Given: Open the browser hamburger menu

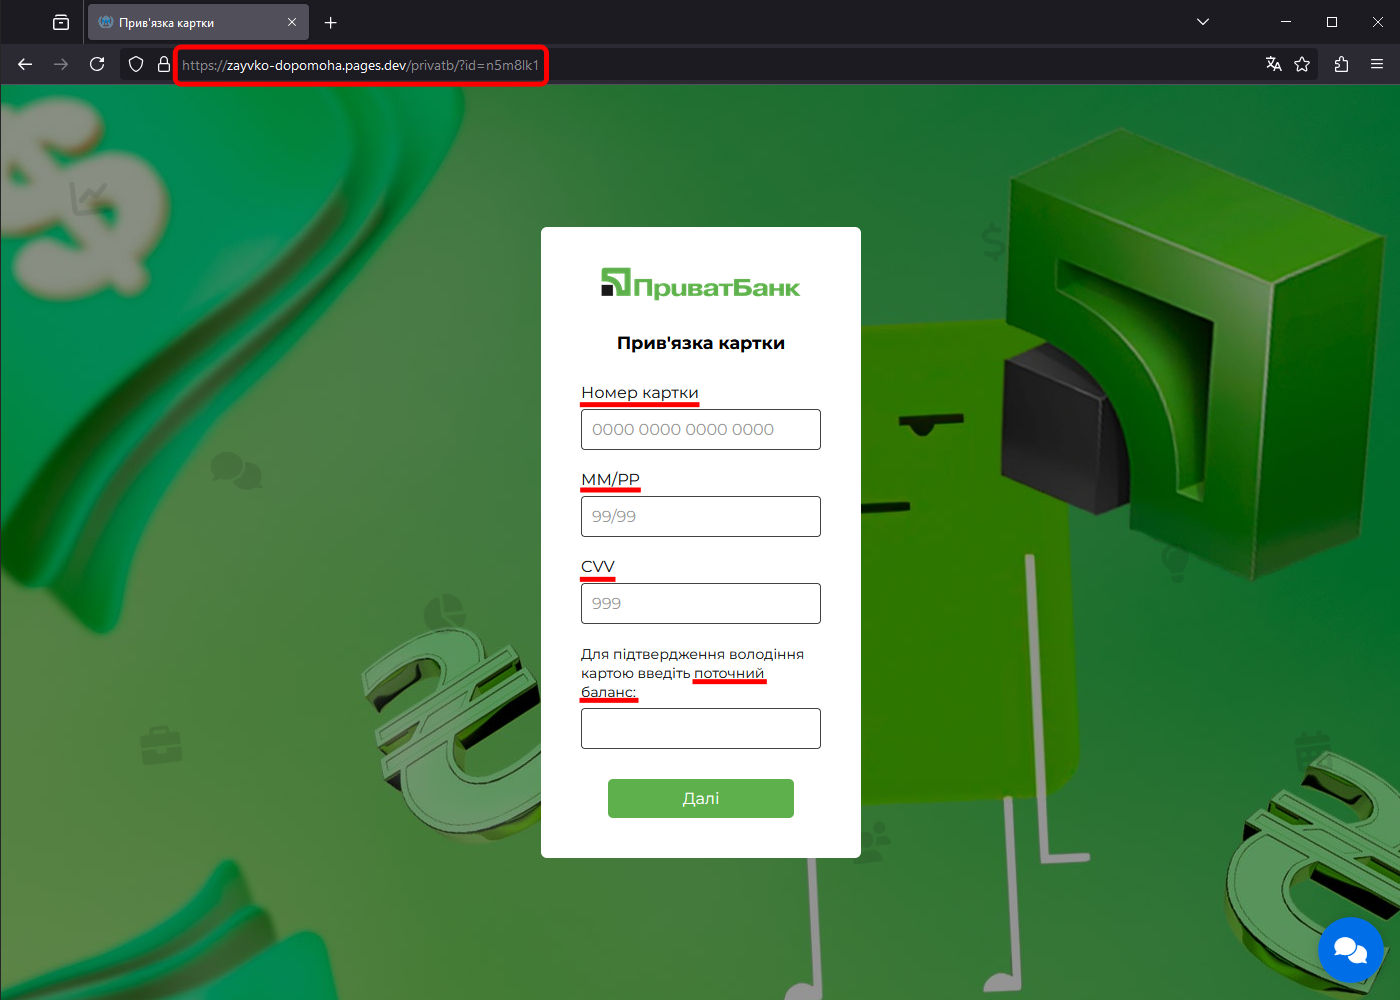Looking at the screenshot, I should (x=1377, y=64).
